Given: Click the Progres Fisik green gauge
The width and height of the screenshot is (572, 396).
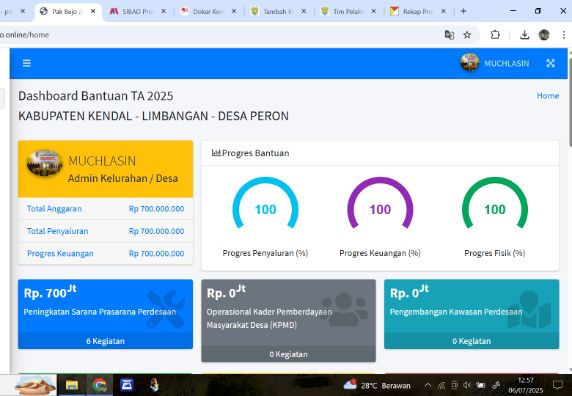Looking at the screenshot, I should tap(495, 204).
